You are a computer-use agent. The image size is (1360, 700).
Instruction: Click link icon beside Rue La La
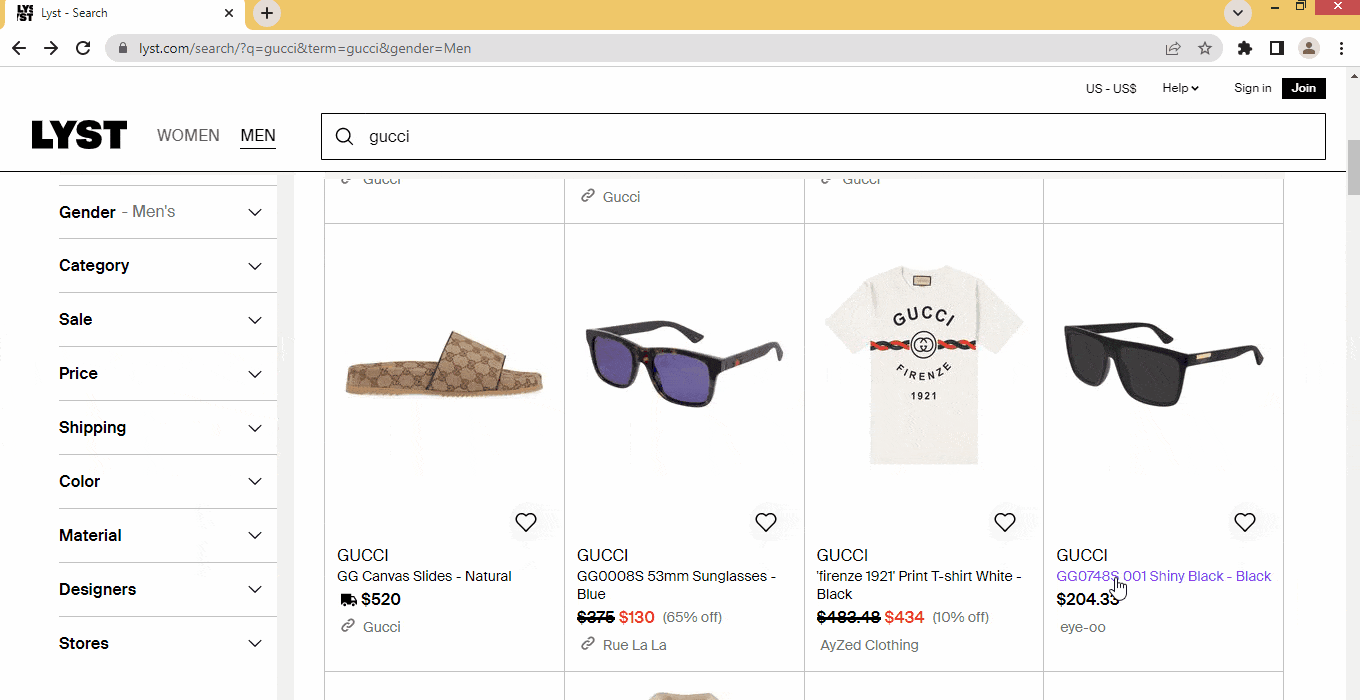pos(588,644)
